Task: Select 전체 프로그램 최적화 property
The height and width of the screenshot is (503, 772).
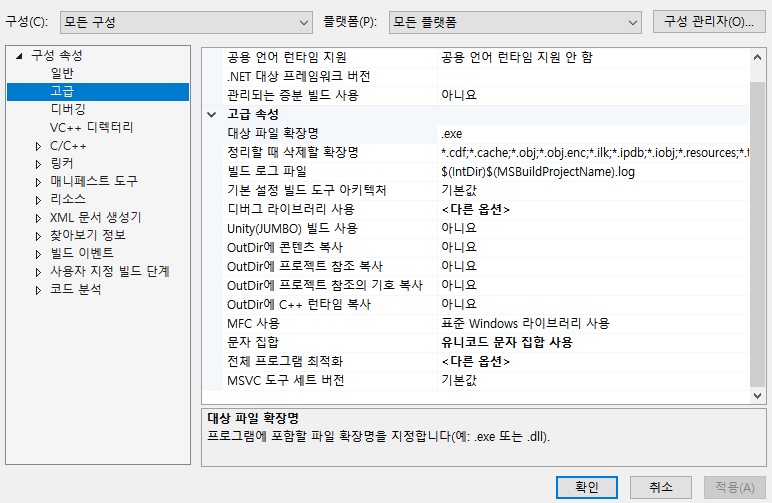Action: click(330, 361)
